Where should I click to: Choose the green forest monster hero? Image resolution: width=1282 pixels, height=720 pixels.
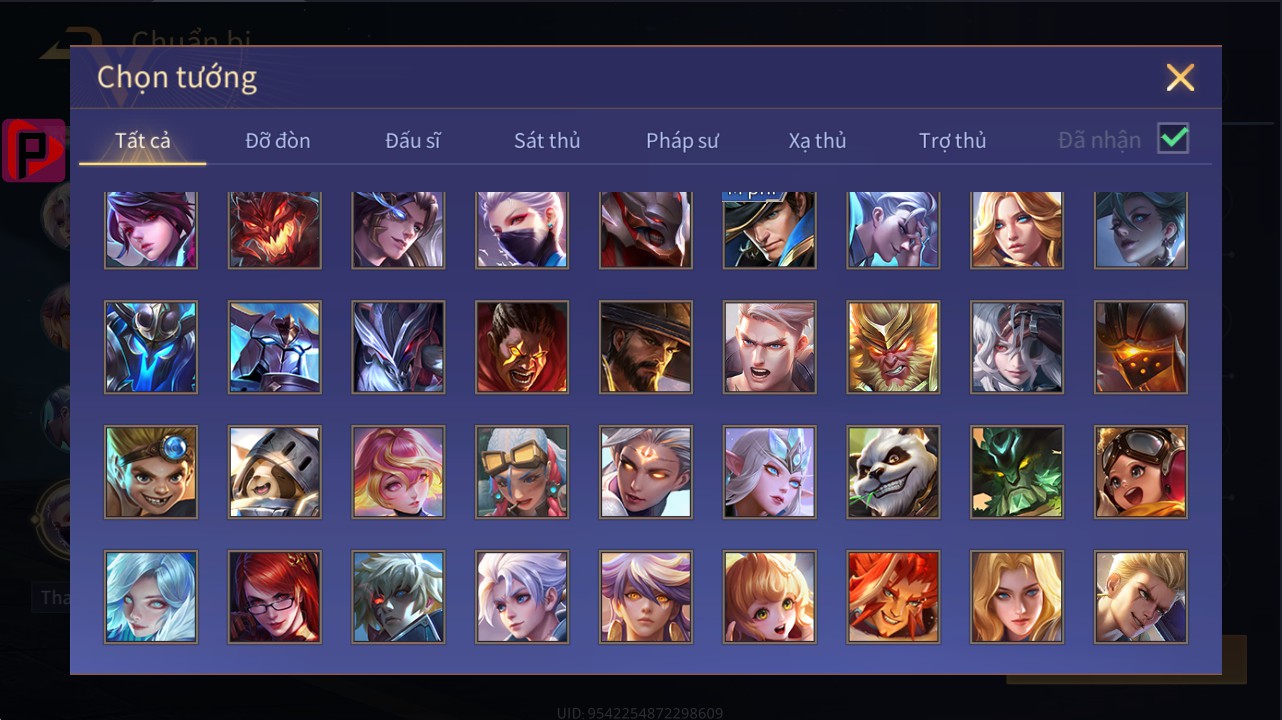click(x=1017, y=472)
